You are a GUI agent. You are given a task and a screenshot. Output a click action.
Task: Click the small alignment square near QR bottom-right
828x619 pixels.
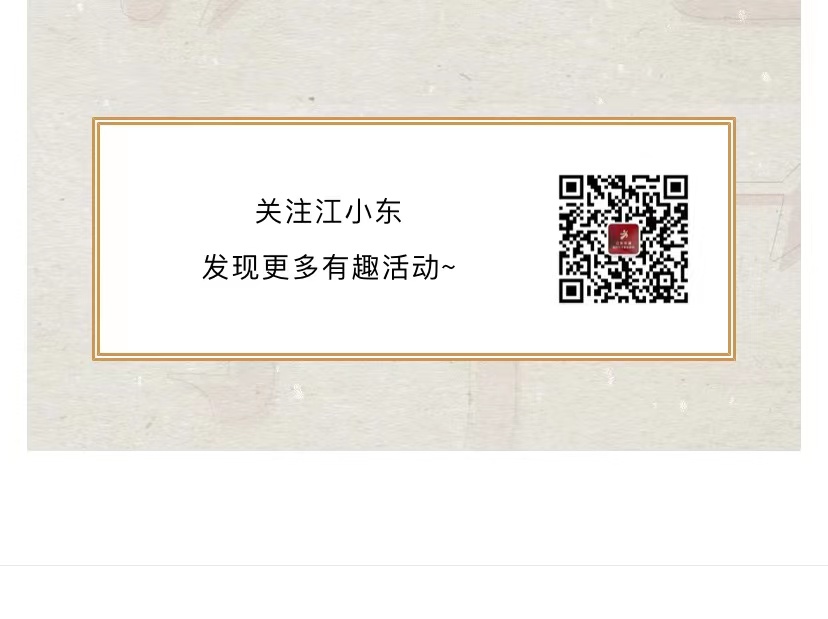point(664,279)
